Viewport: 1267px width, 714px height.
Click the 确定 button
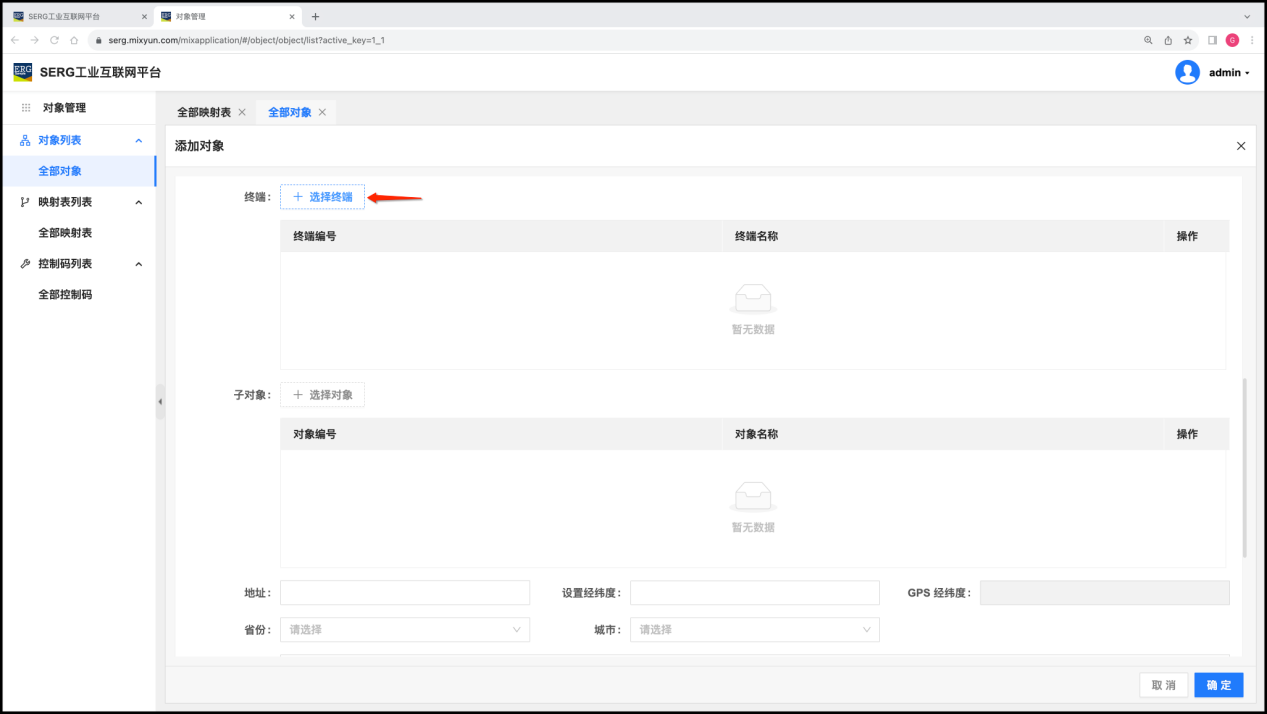coord(1218,685)
